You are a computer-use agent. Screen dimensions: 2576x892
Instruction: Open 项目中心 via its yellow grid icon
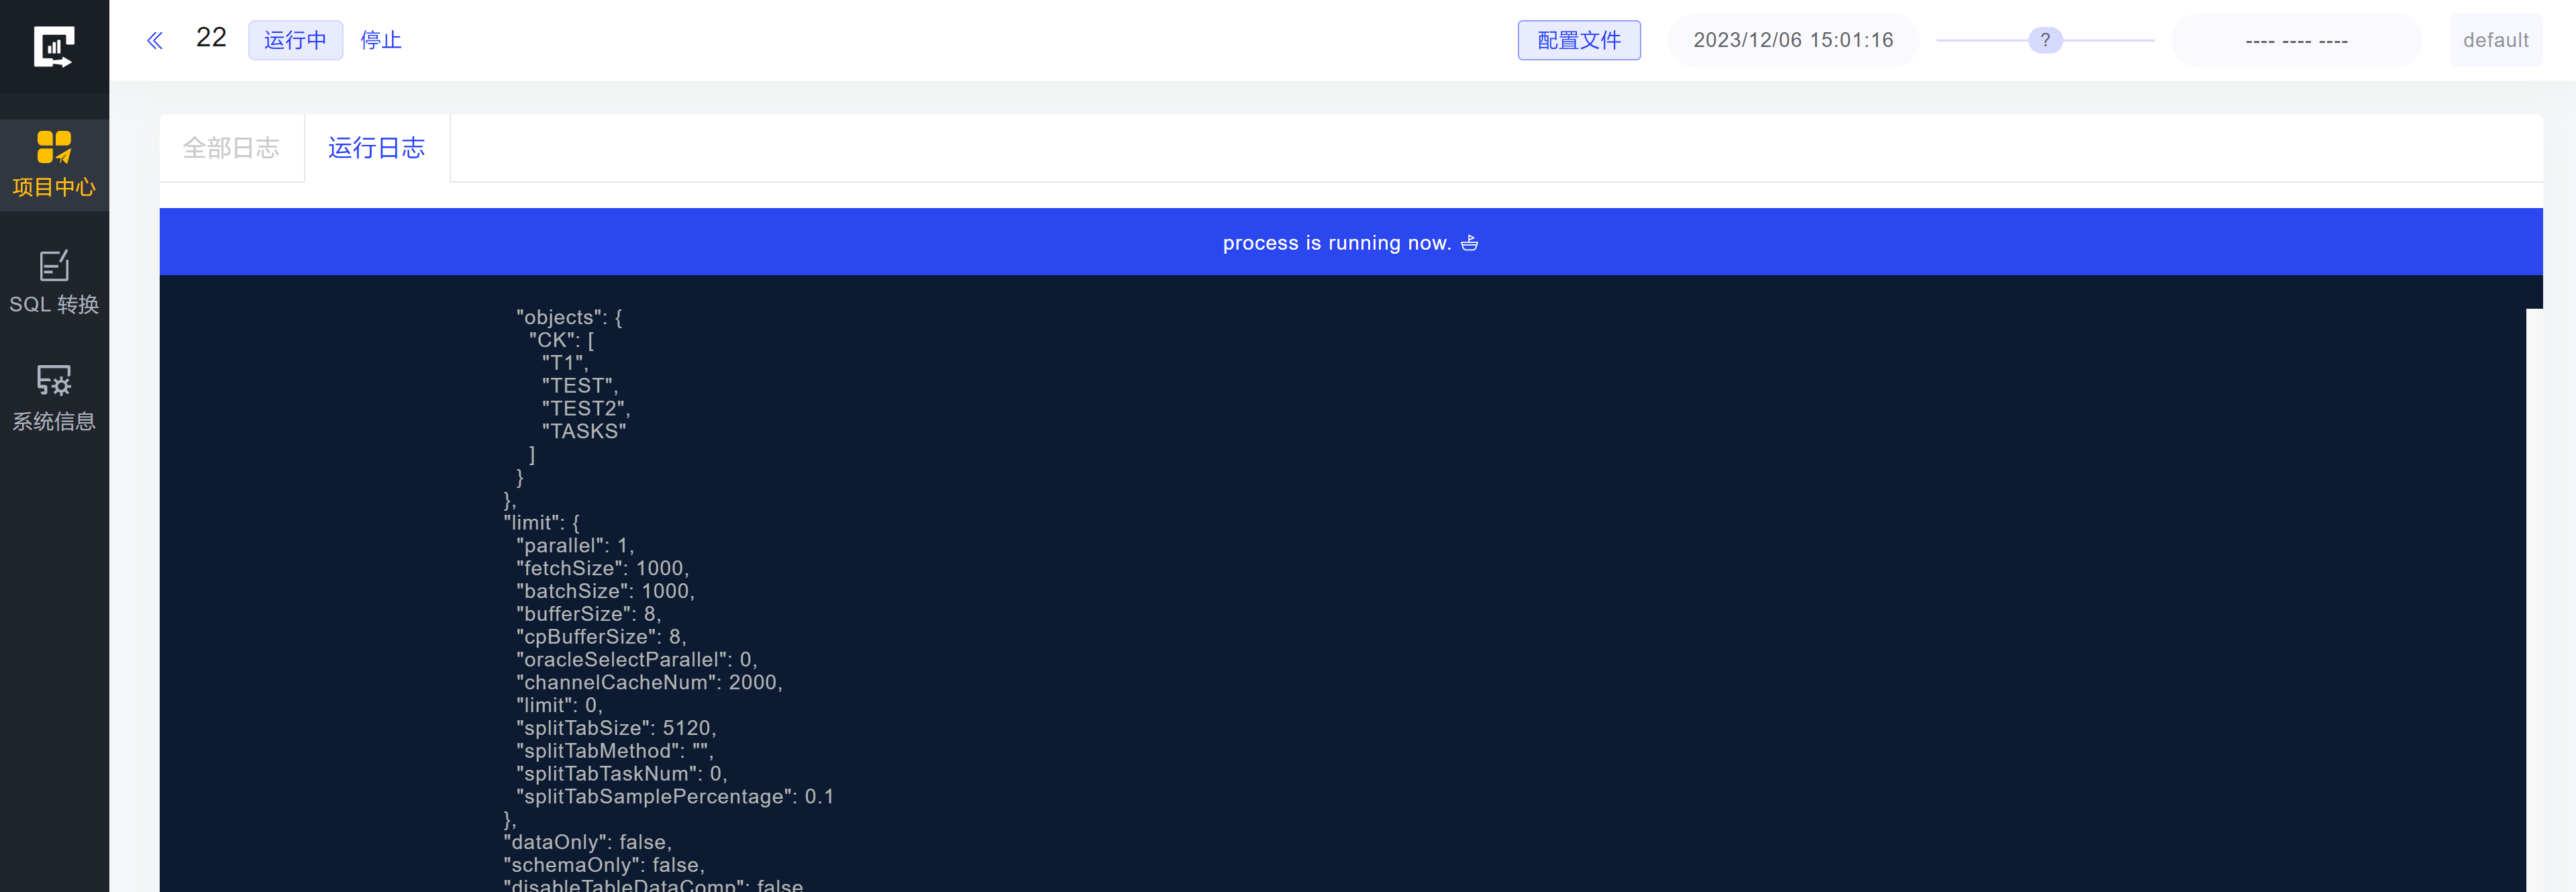tap(54, 147)
